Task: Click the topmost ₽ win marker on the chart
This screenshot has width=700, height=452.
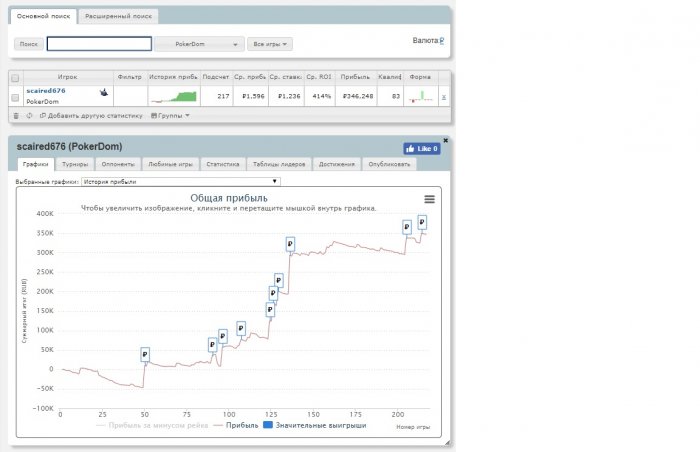Action: 422,222
